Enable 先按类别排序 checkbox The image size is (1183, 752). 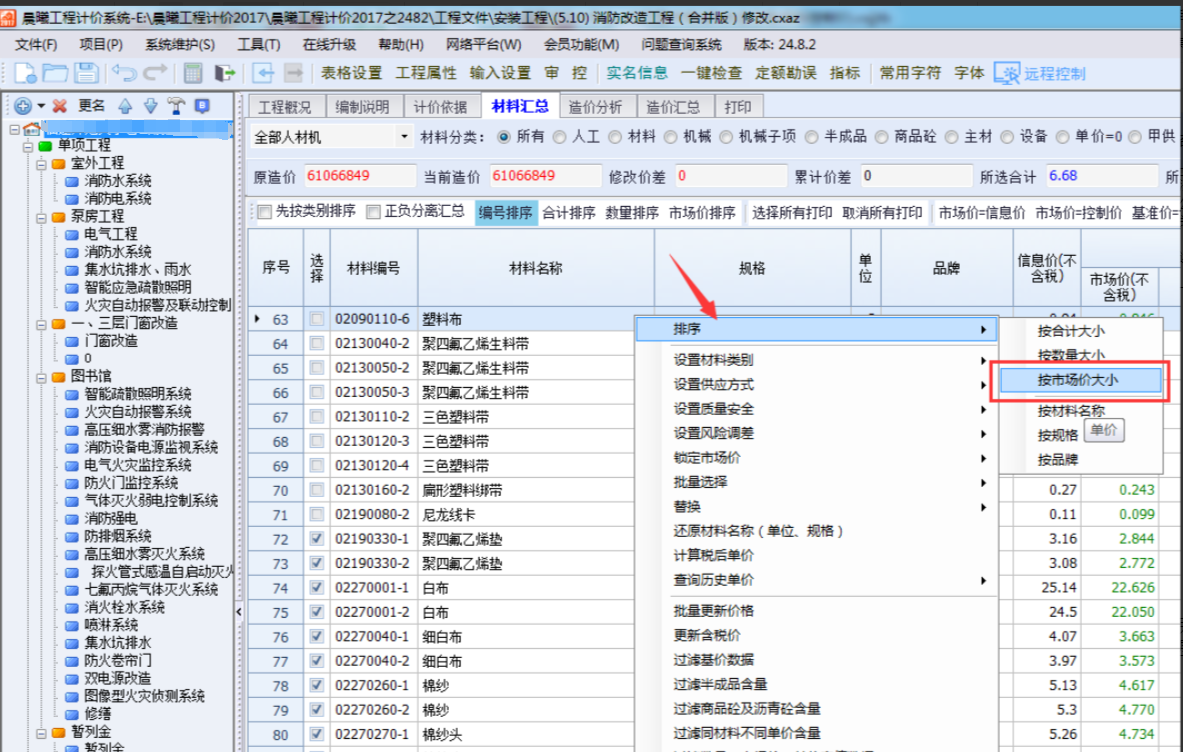pyautogui.click(x=265, y=212)
